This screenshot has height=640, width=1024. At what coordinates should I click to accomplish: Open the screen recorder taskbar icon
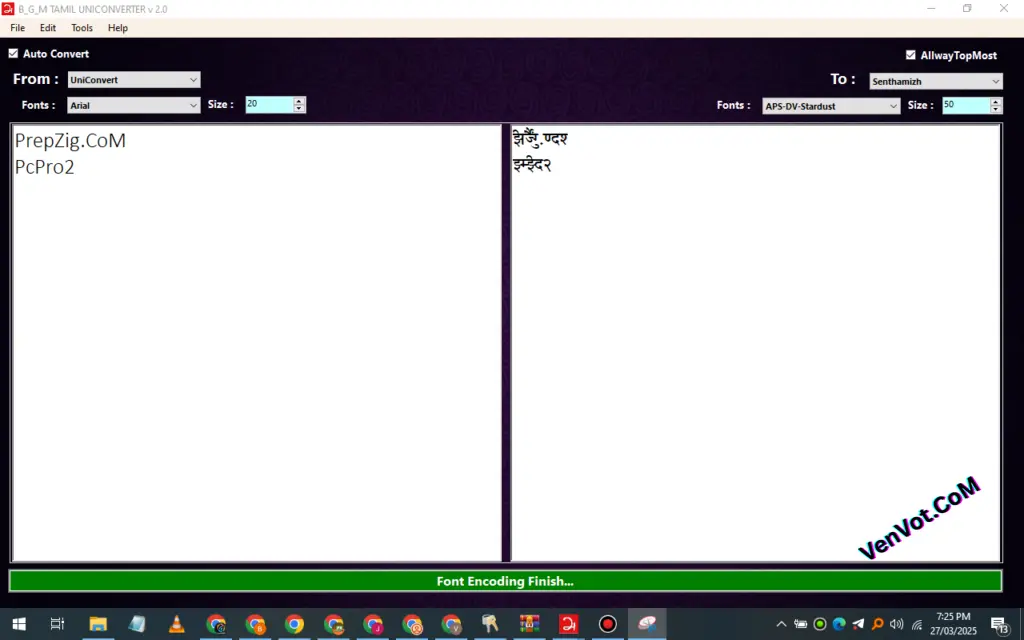point(608,624)
